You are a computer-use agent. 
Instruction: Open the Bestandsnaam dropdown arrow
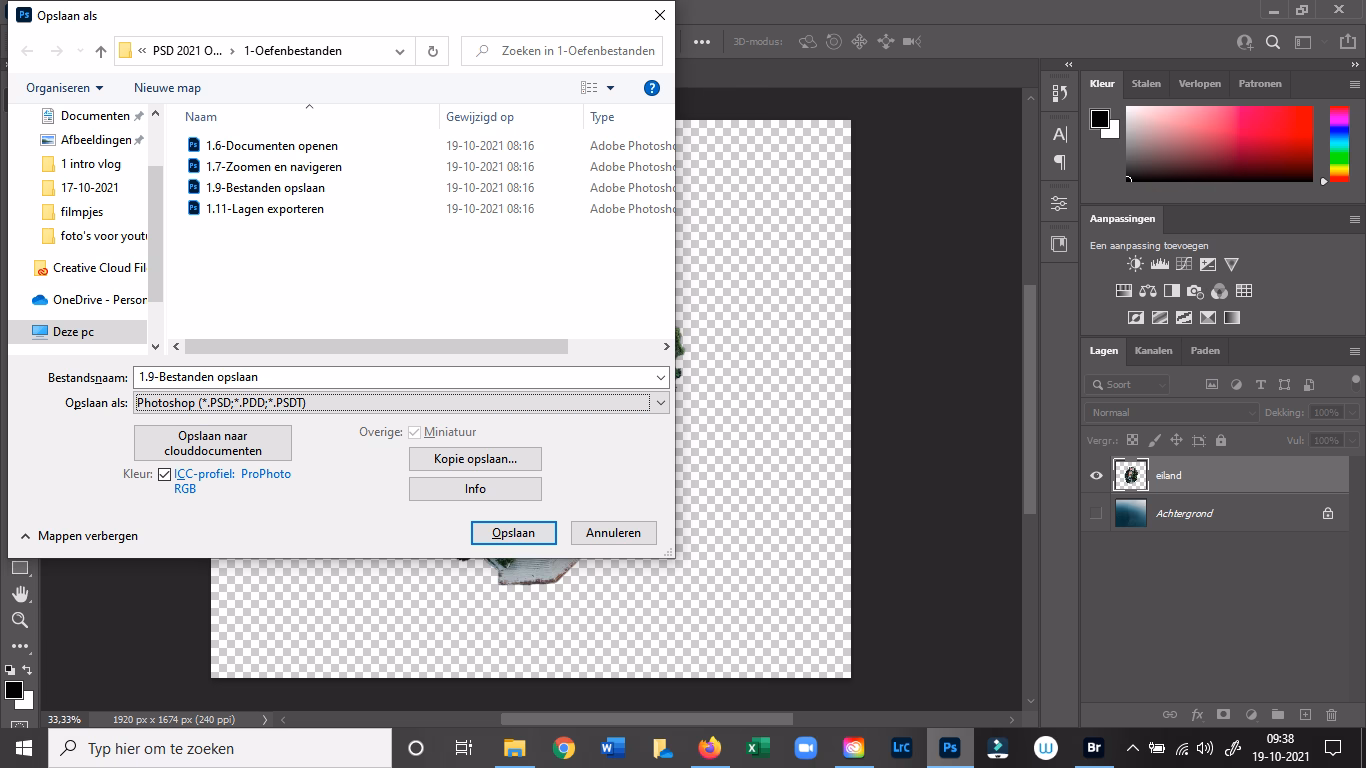tap(659, 377)
